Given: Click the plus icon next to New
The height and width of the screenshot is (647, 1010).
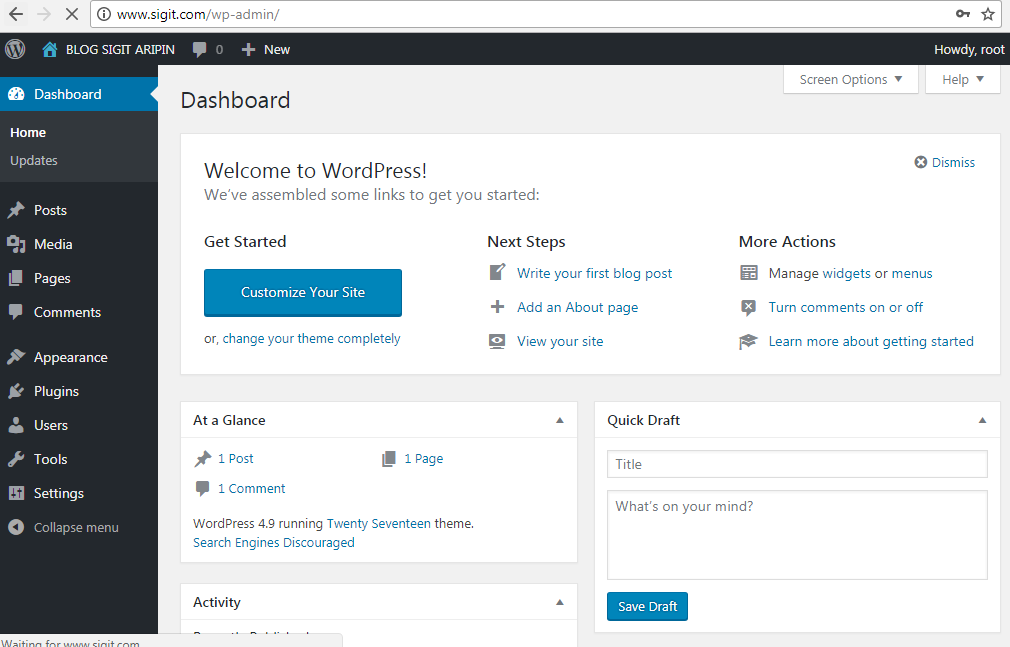Looking at the screenshot, I should (249, 50).
